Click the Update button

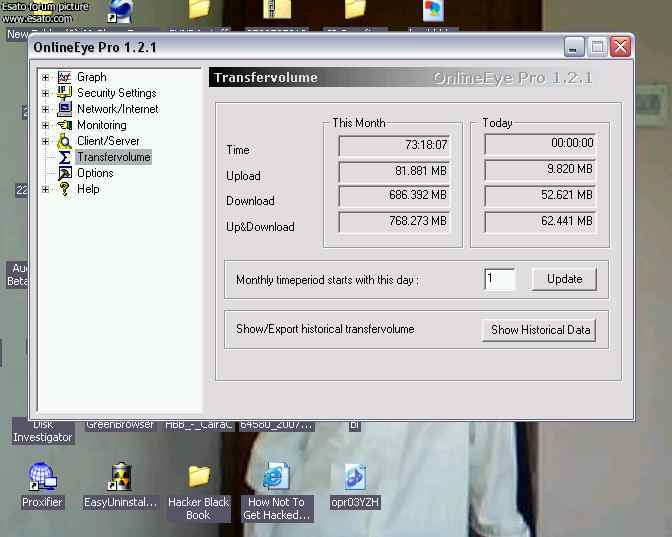[x=564, y=279]
